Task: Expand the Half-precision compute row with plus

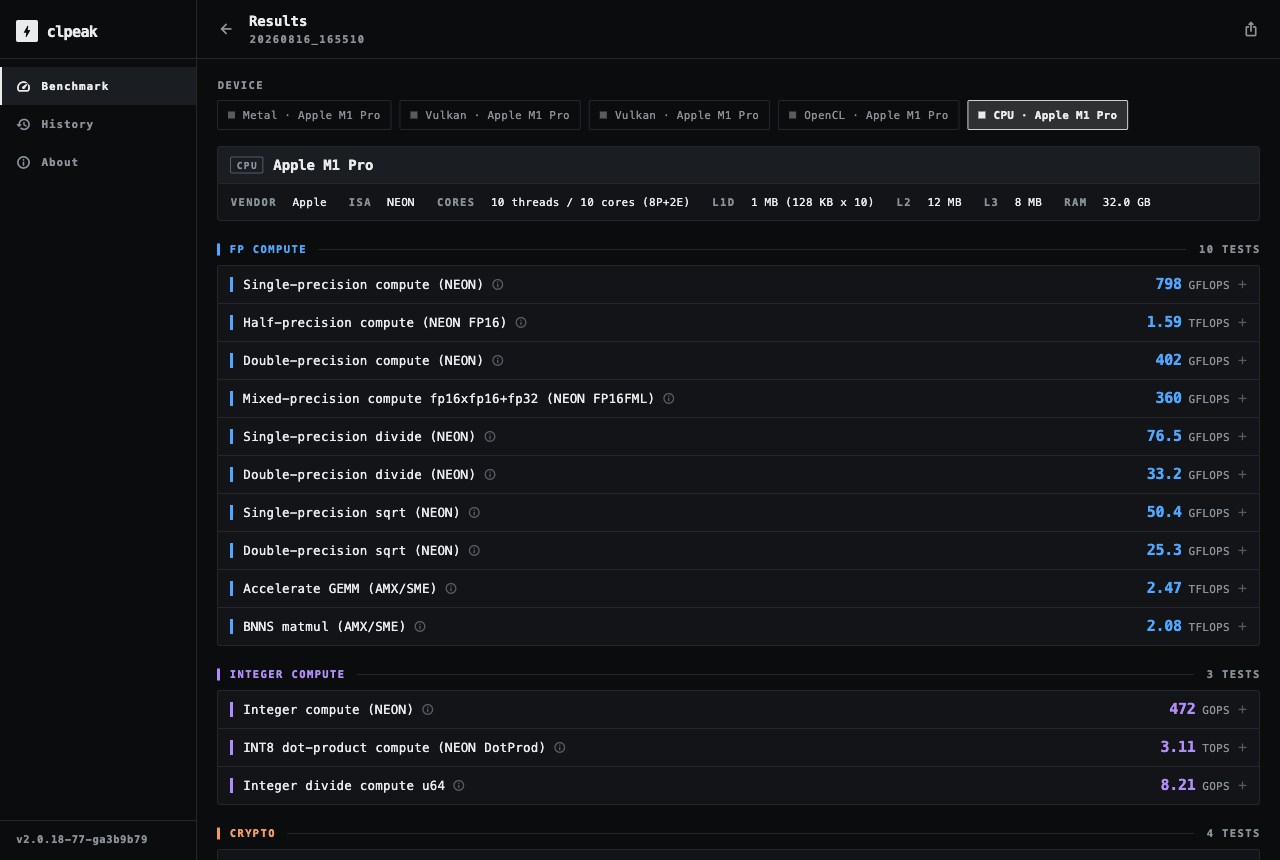Action: 1243,323
